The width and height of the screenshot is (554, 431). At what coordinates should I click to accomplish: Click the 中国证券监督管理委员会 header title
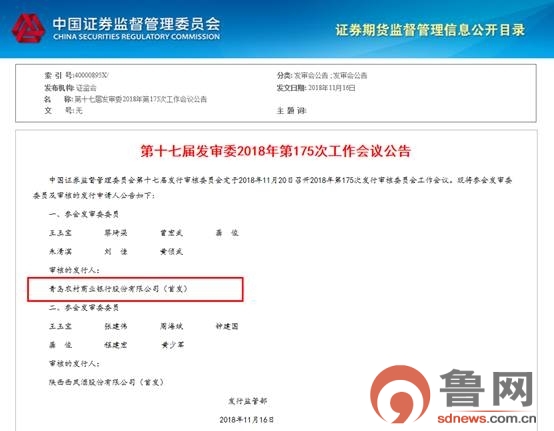136,24
